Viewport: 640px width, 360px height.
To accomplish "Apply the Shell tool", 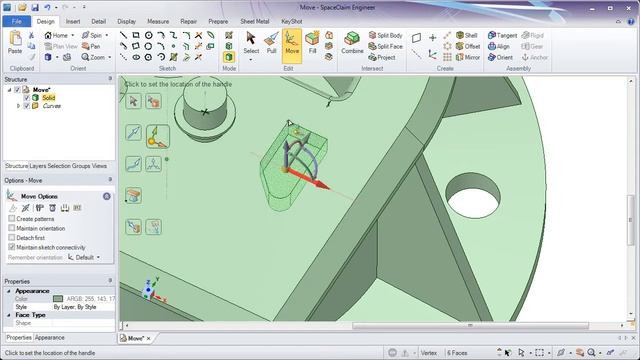I will [x=467, y=36].
